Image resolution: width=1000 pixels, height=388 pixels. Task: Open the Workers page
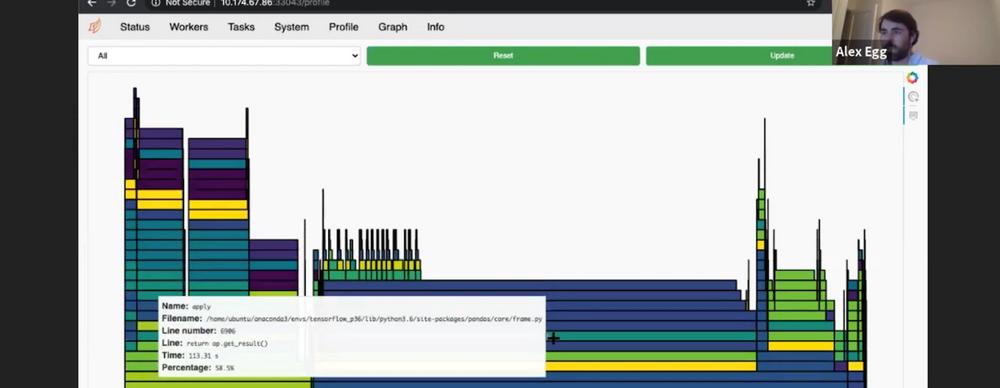point(189,27)
